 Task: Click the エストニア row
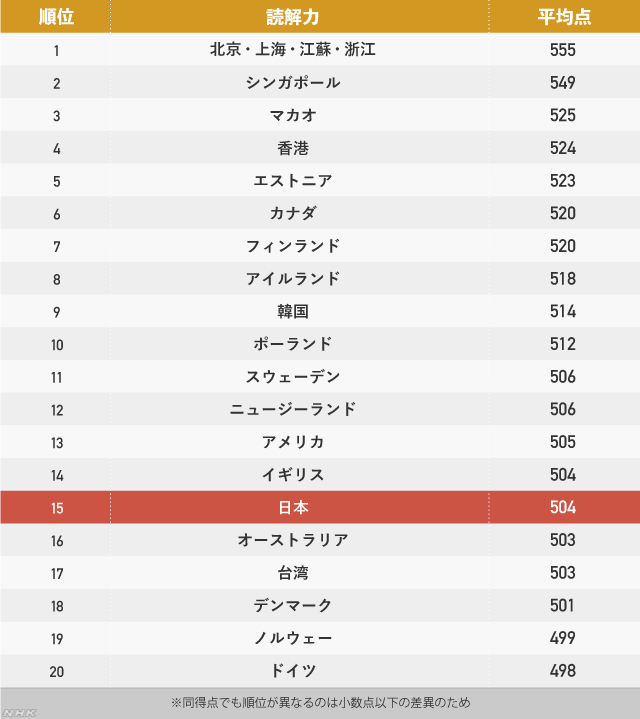(320, 180)
